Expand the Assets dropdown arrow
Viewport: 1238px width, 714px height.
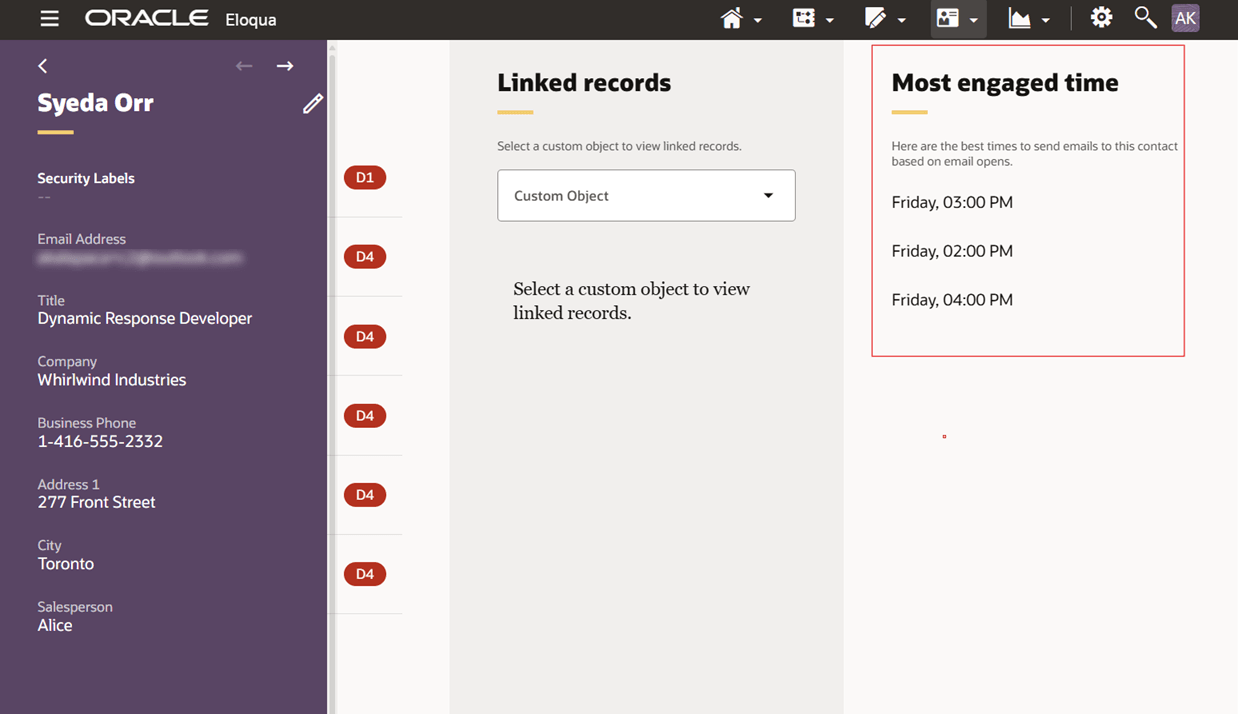pyautogui.click(x=902, y=21)
